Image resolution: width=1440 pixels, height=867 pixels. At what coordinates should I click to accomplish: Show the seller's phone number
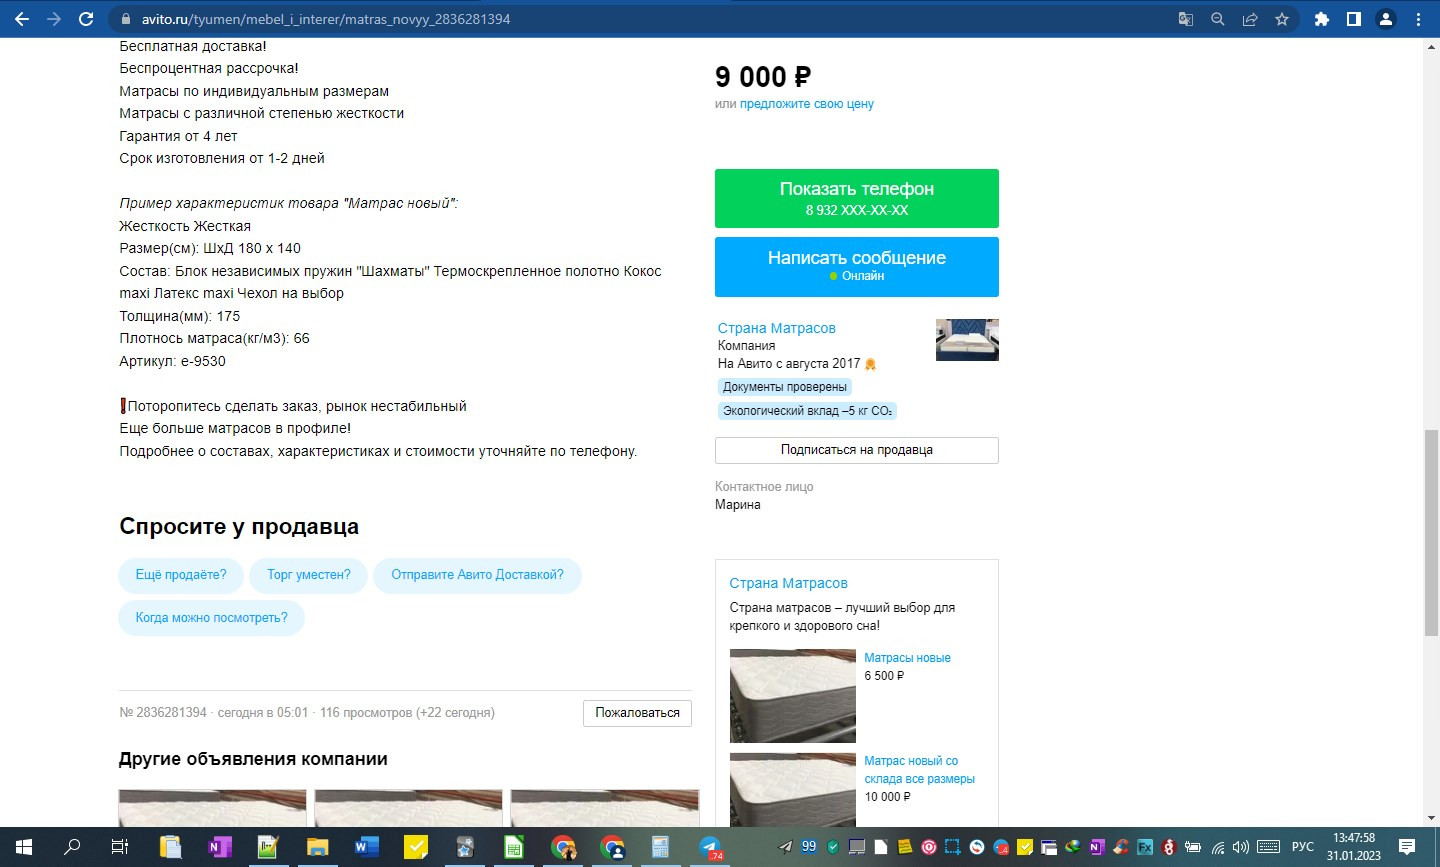point(857,198)
